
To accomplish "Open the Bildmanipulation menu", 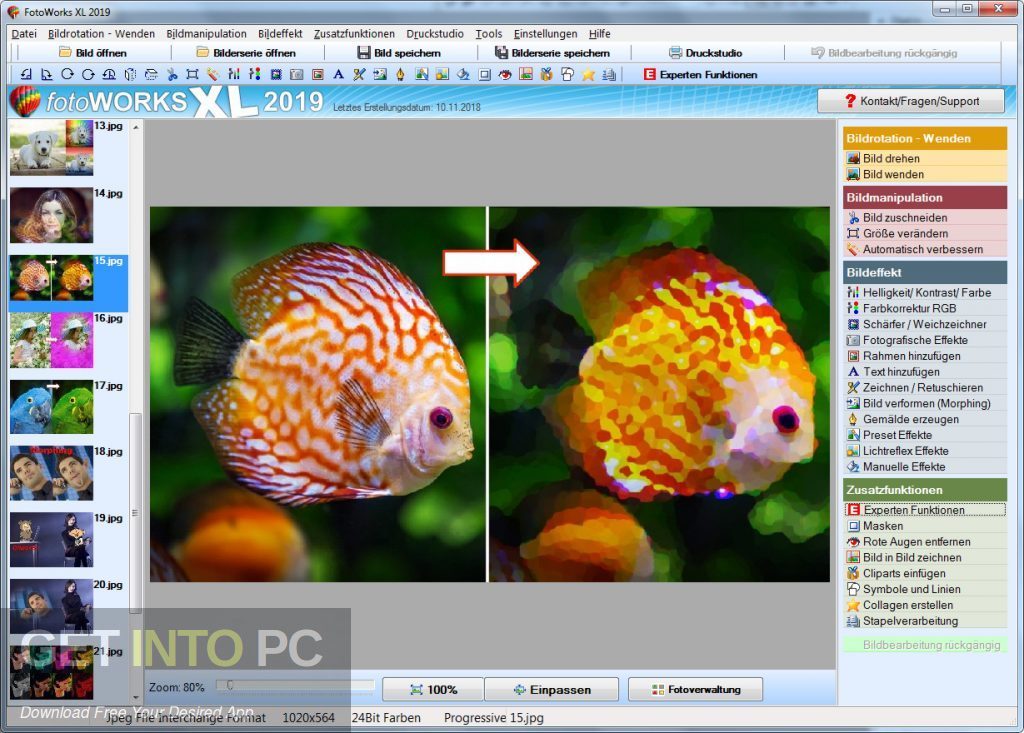I will click(206, 33).
